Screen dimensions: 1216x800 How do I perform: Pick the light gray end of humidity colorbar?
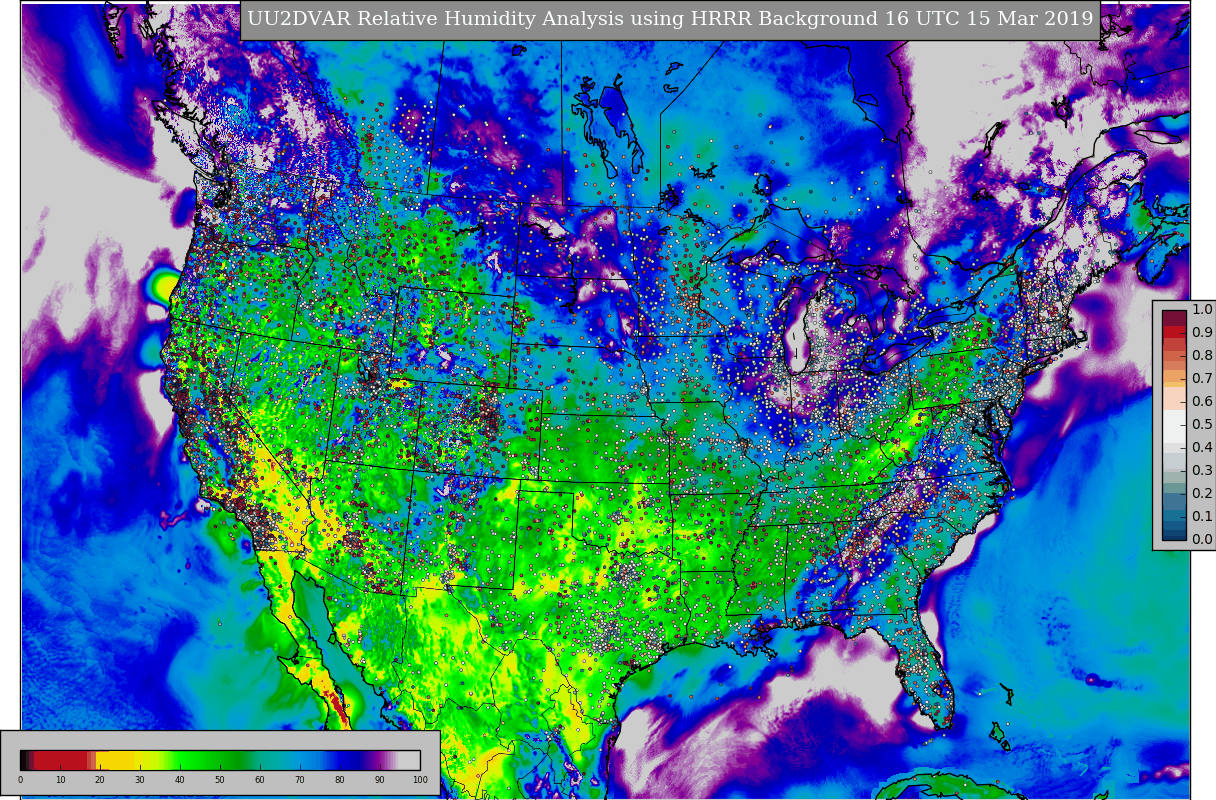(x=410, y=760)
